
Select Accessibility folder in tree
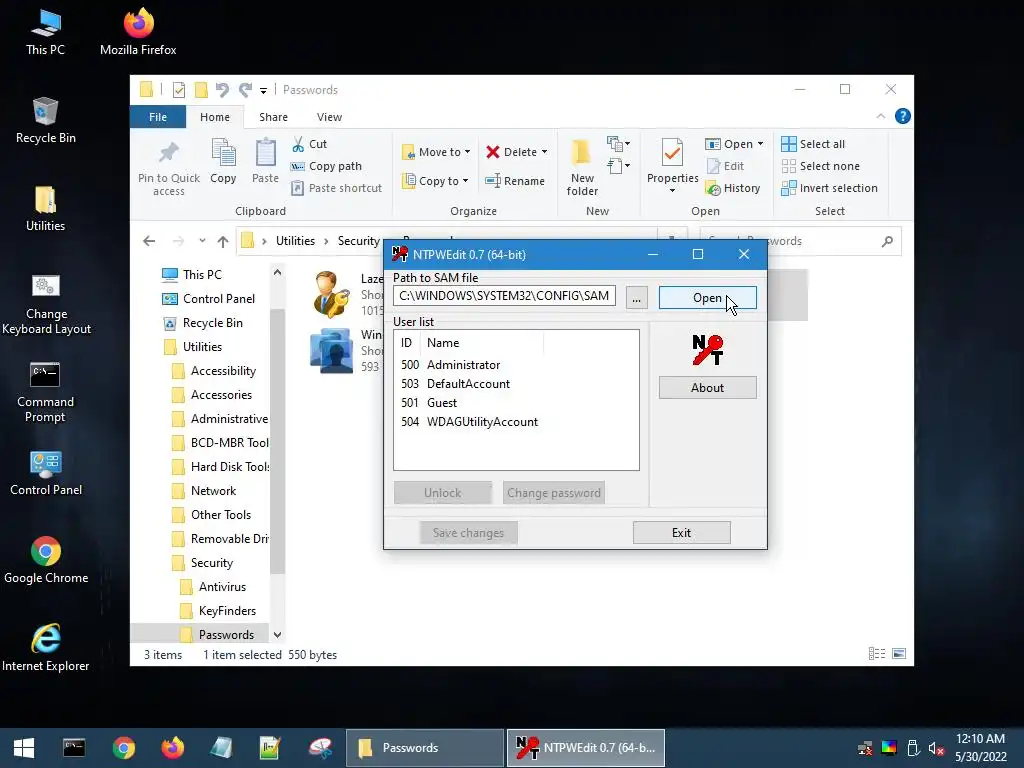point(223,371)
